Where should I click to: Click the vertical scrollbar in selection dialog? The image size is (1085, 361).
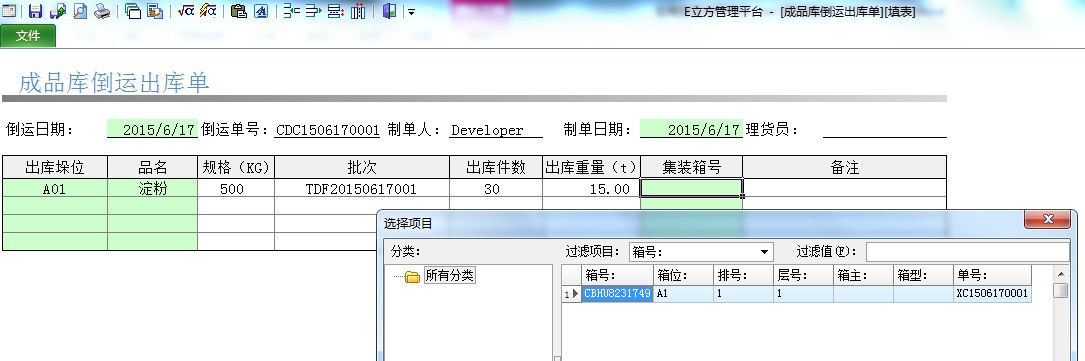(1060, 312)
